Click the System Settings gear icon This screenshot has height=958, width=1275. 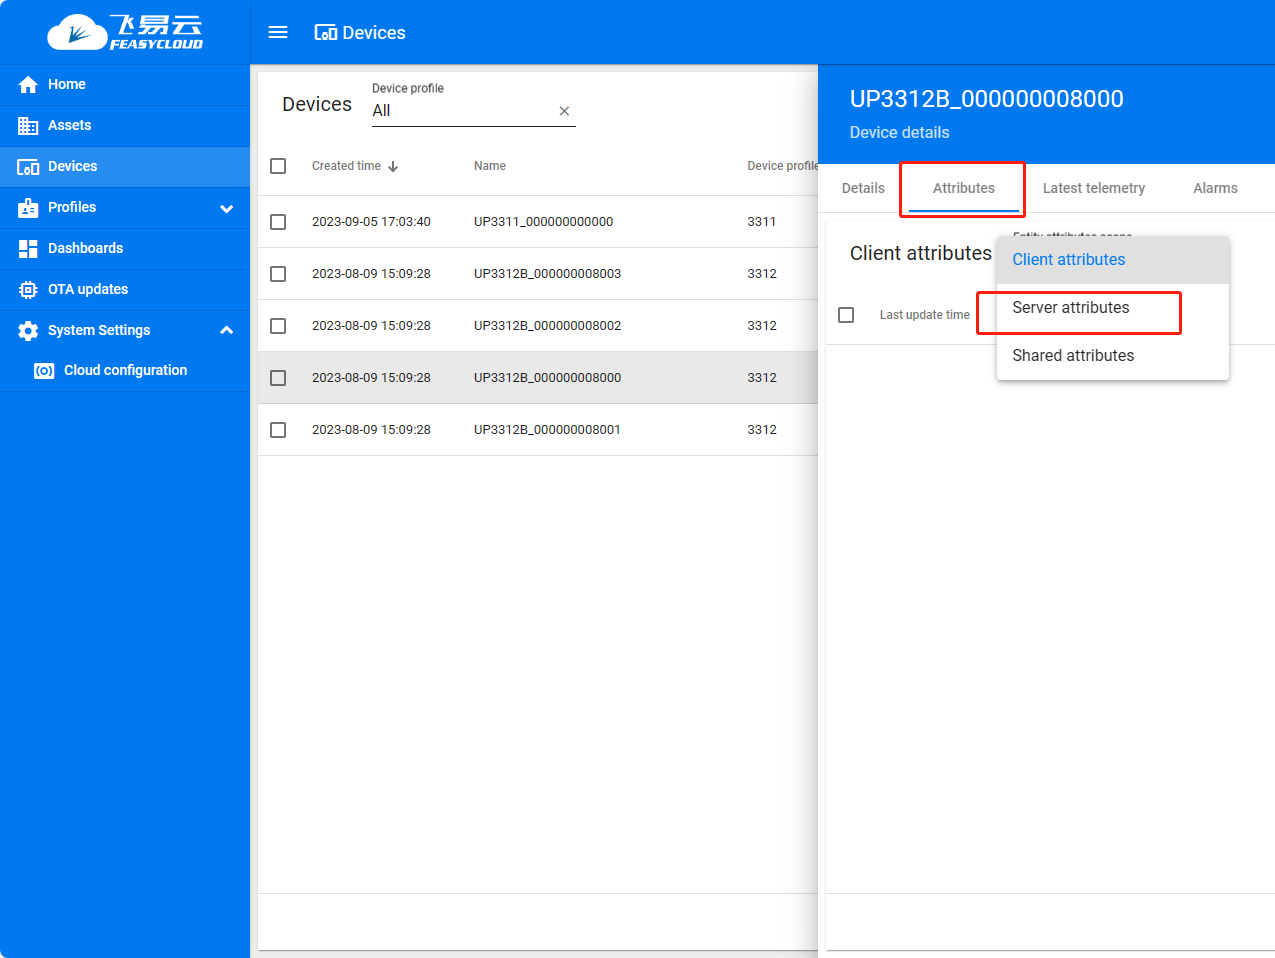click(28, 331)
